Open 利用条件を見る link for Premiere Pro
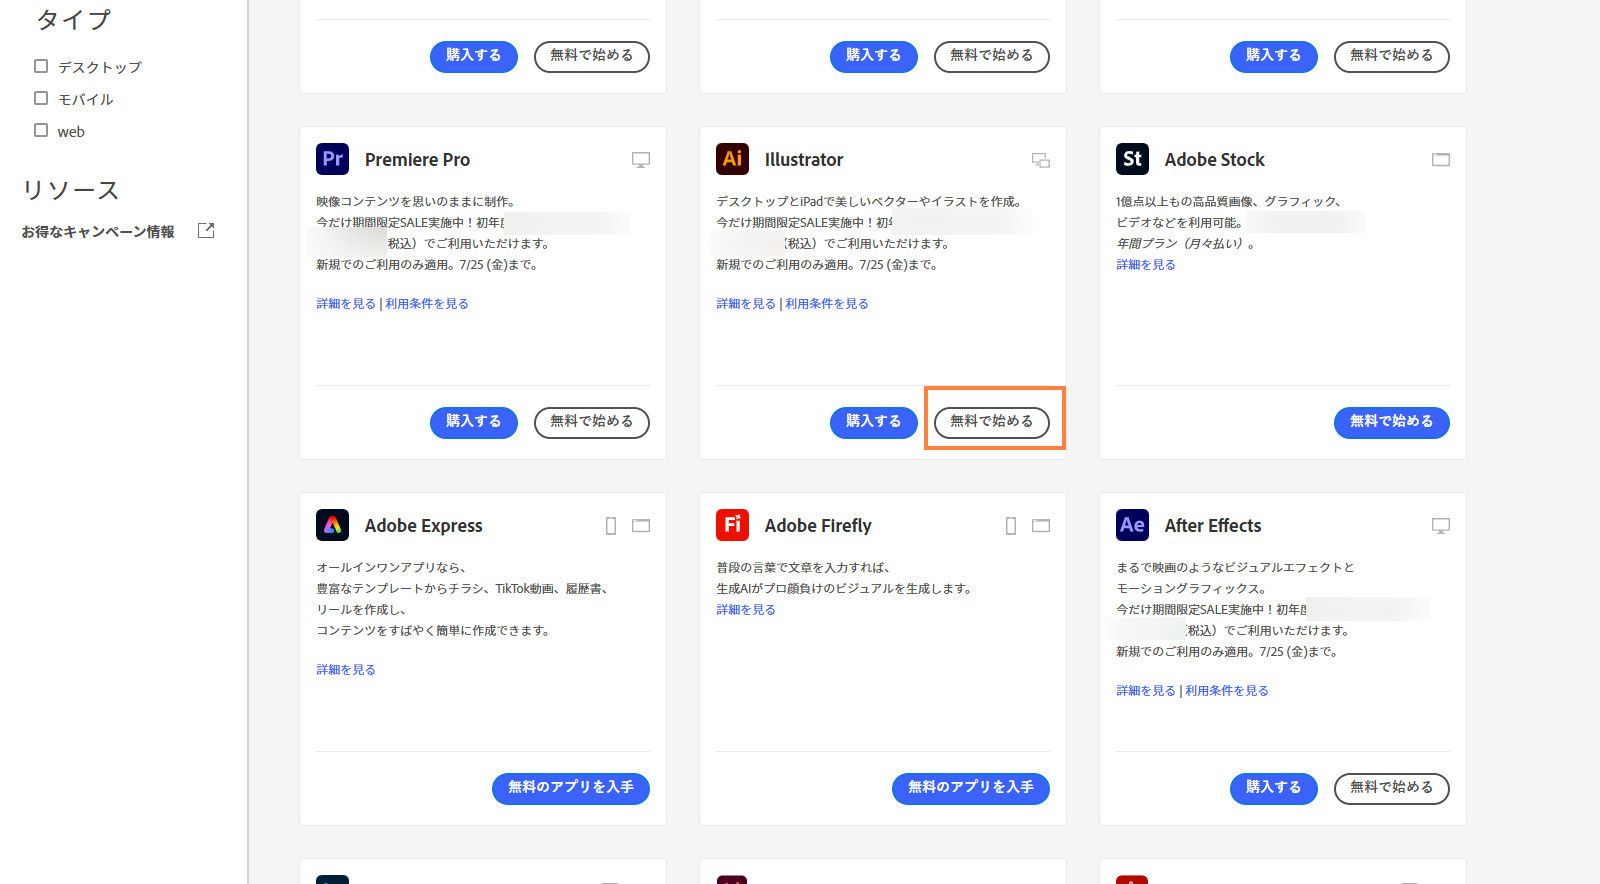 pos(427,304)
